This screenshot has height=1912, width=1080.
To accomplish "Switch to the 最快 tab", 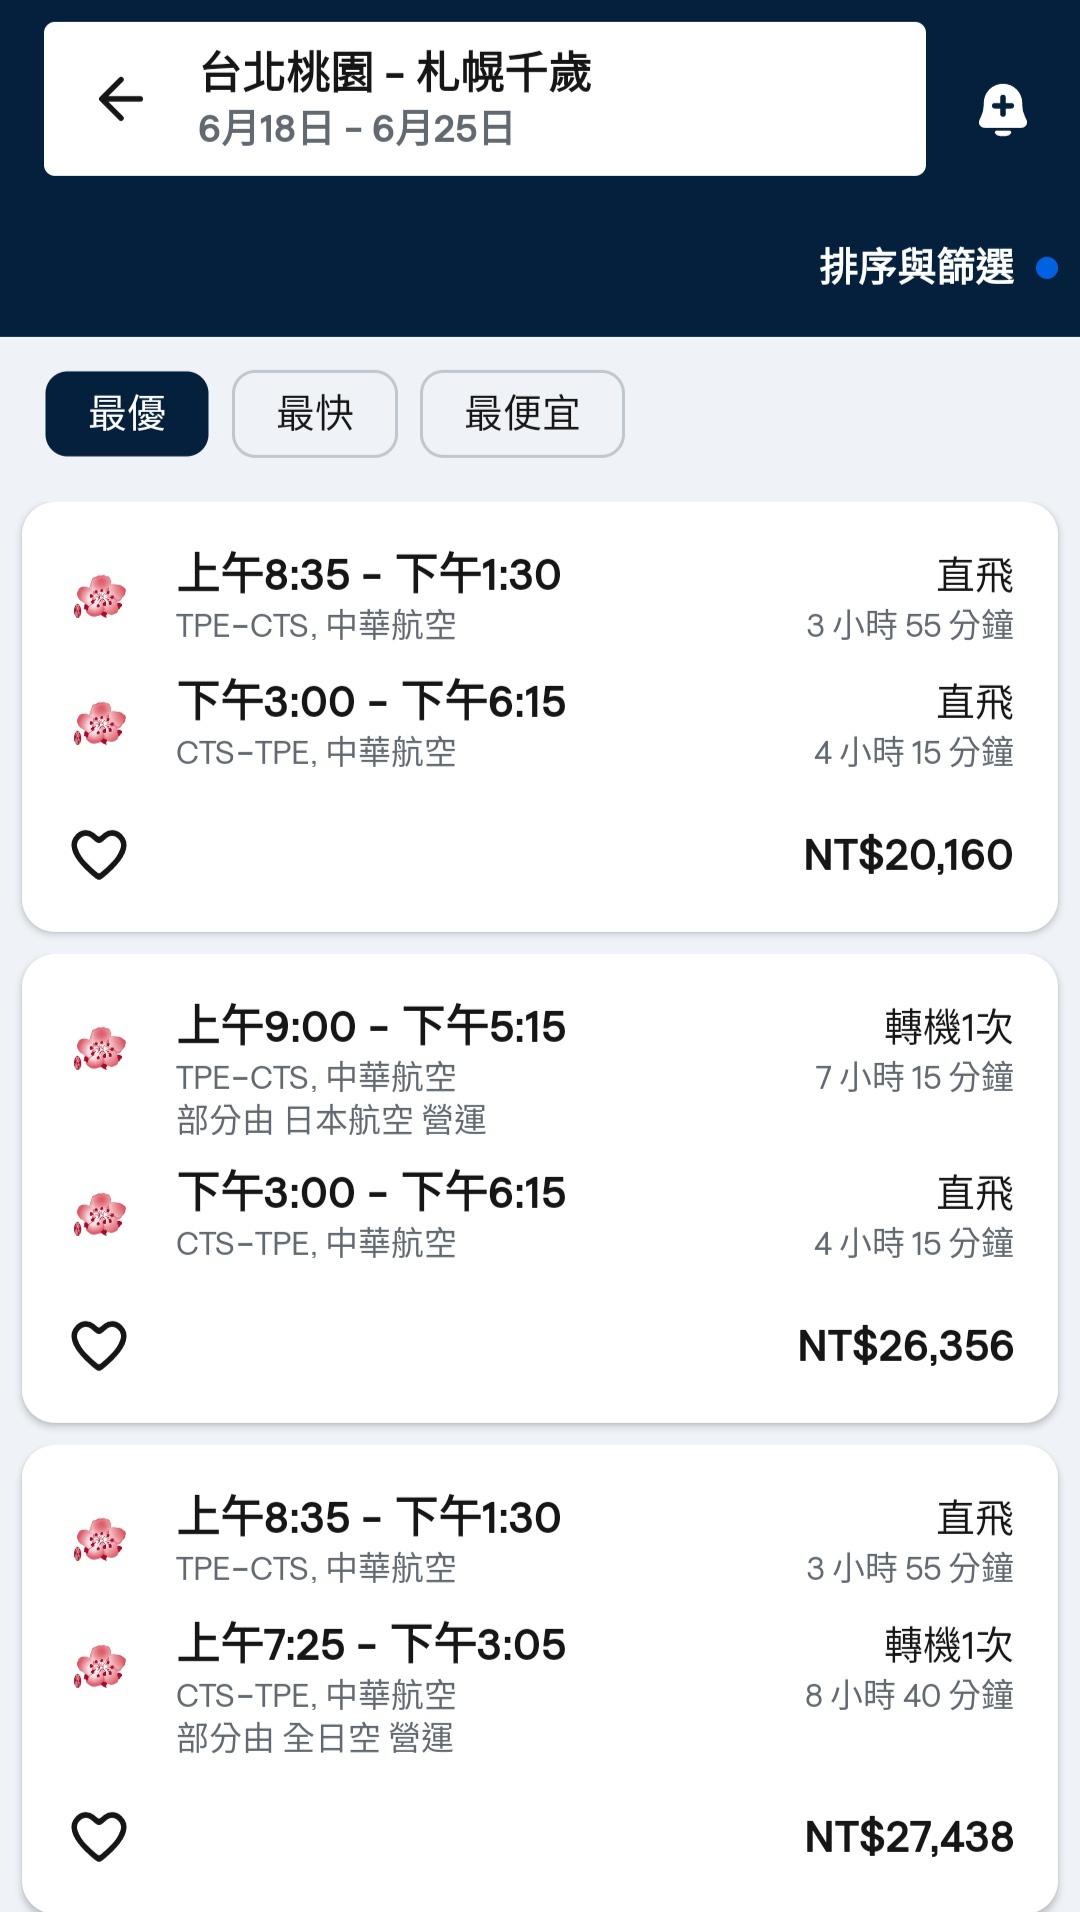I will [x=315, y=414].
